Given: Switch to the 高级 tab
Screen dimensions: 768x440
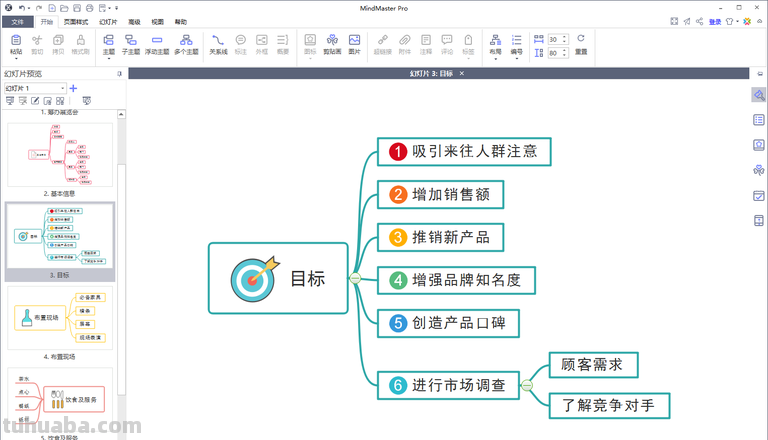Looking at the screenshot, I should click(x=134, y=22).
